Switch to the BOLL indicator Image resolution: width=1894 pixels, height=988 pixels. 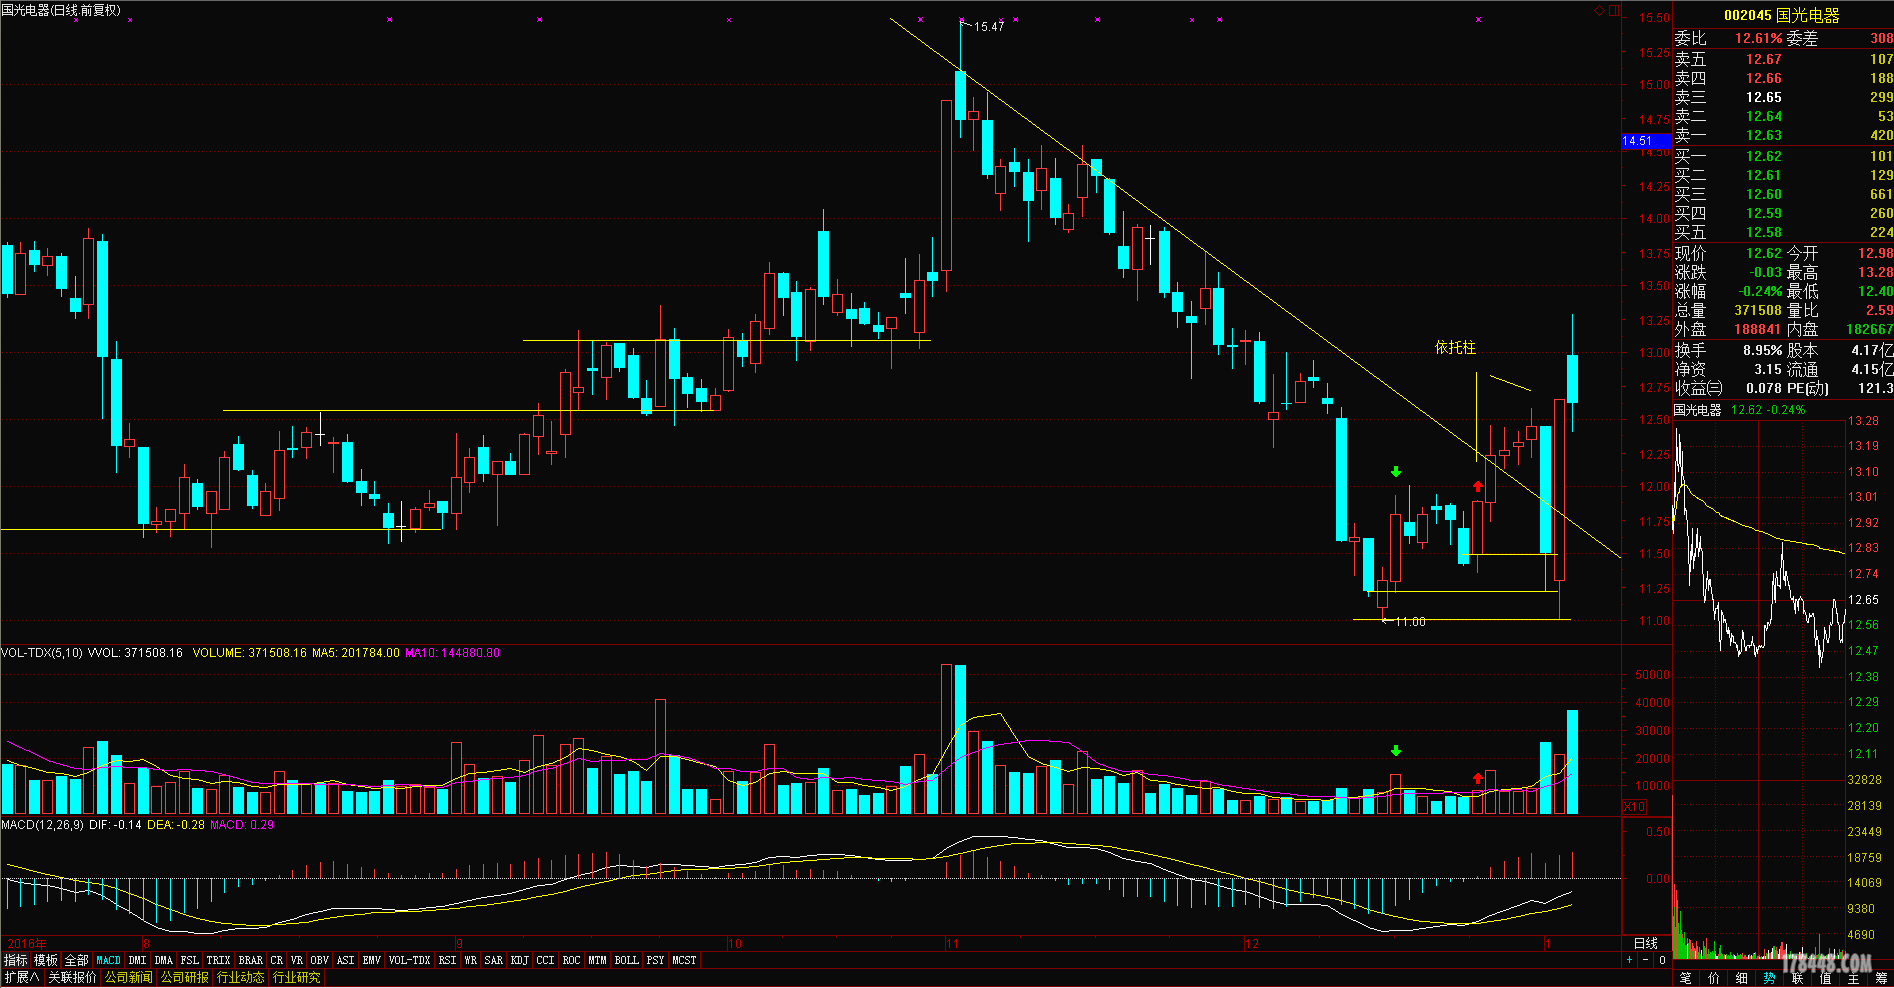click(x=627, y=960)
